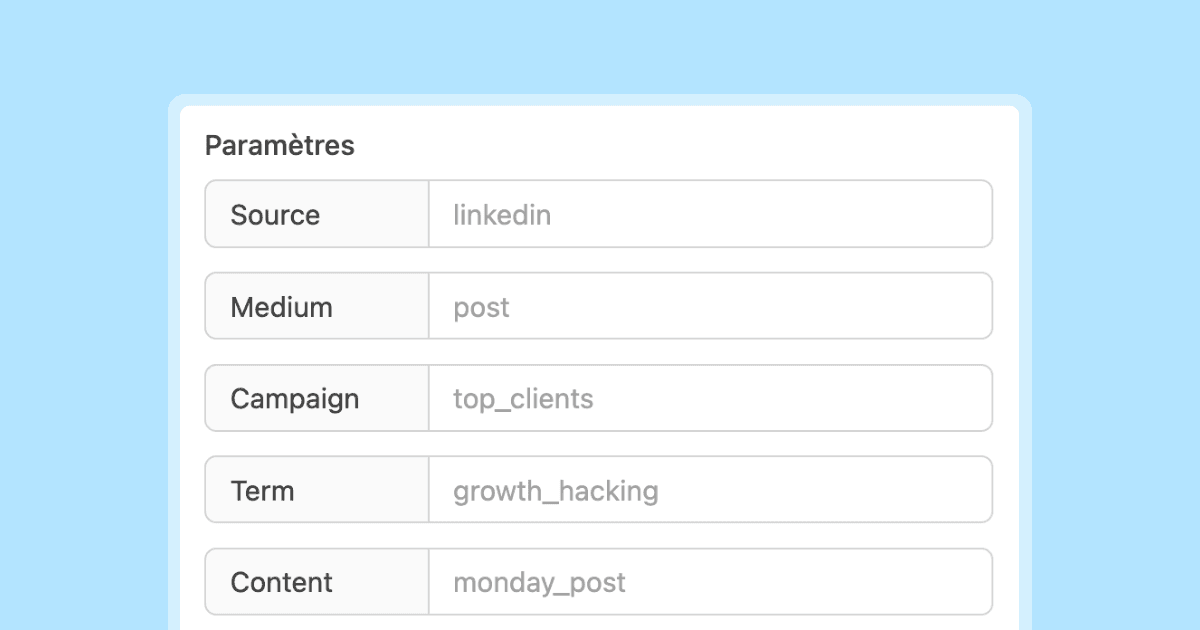Click the Paramètres heading
This screenshot has width=1200, height=630.
pos(280,146)
